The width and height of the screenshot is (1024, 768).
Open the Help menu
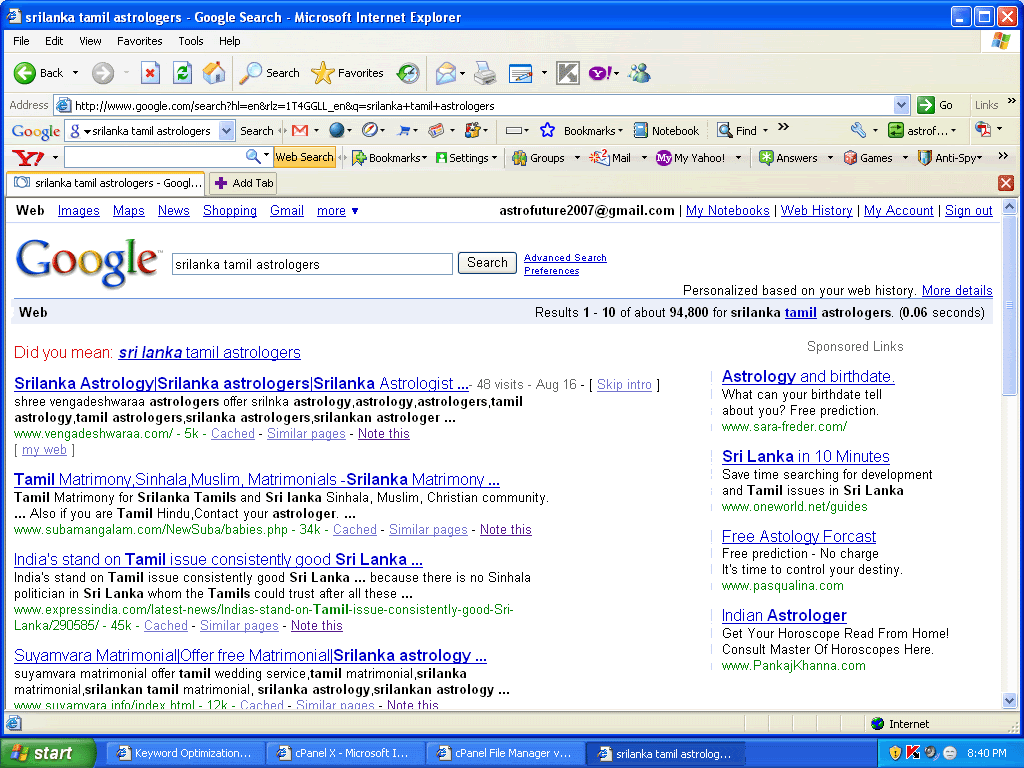229,40
